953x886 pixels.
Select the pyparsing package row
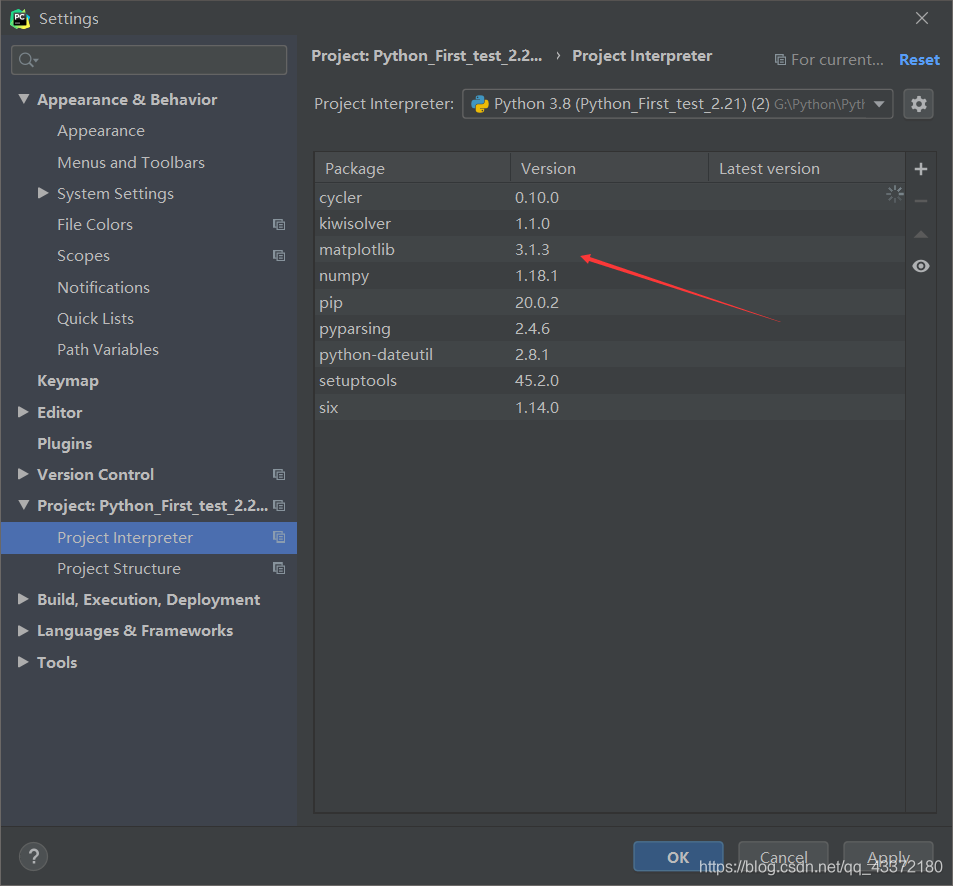pyautogui.click(x=610, y=328)
